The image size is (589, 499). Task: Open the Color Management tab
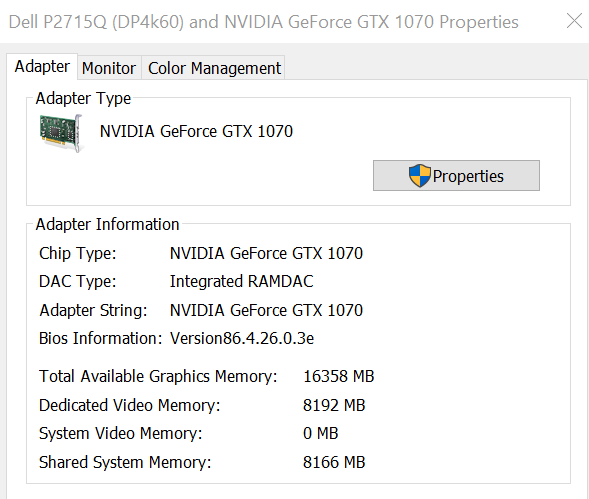tap(214, 68)
